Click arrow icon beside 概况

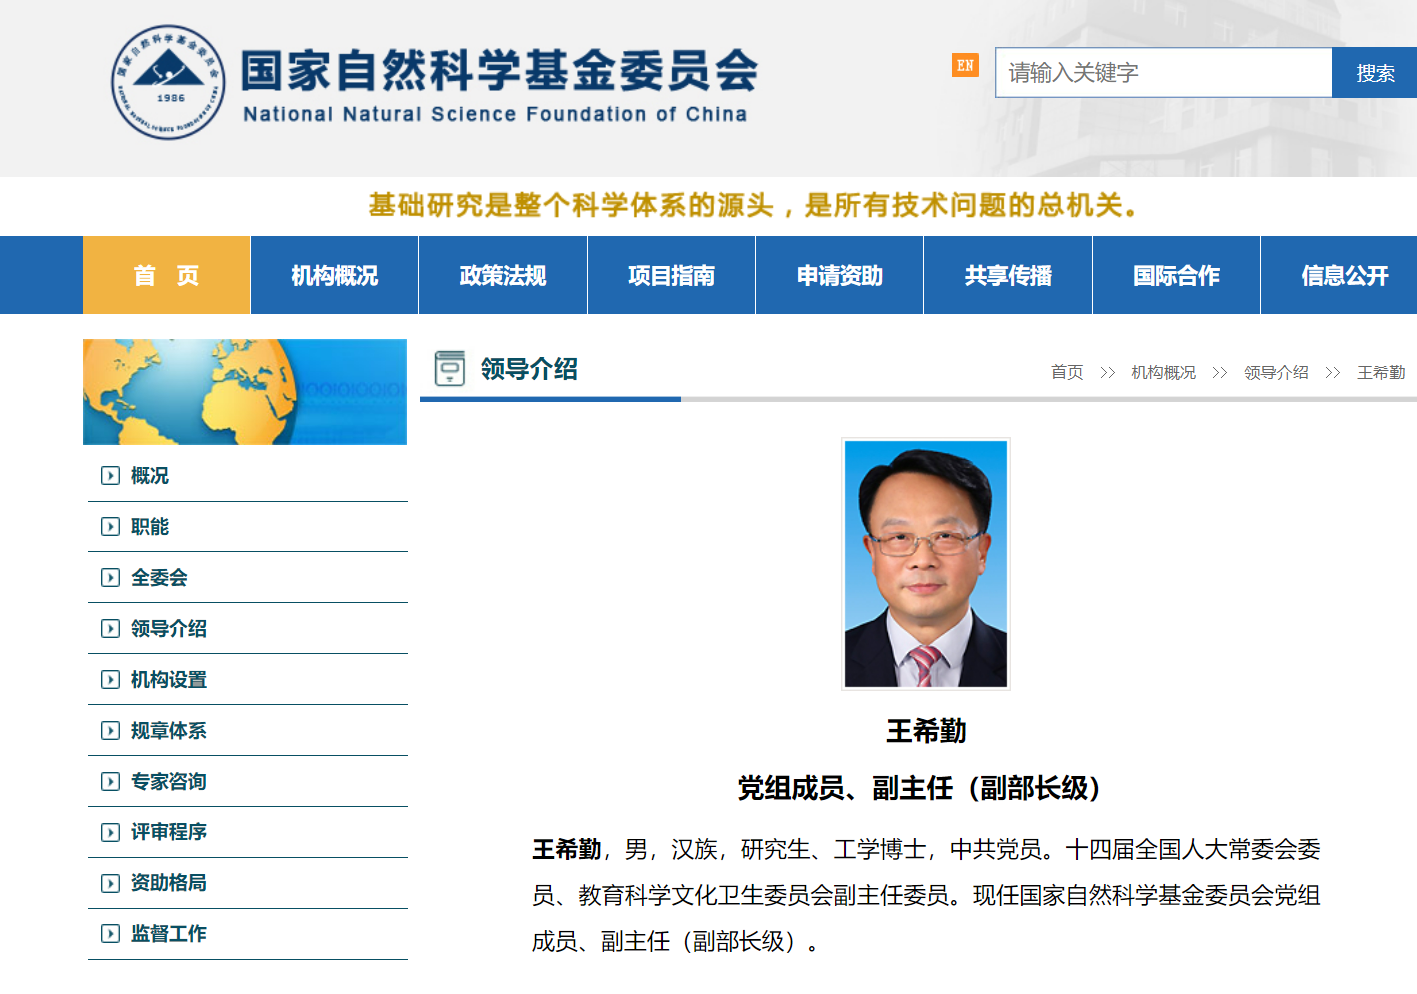point(110,476)
